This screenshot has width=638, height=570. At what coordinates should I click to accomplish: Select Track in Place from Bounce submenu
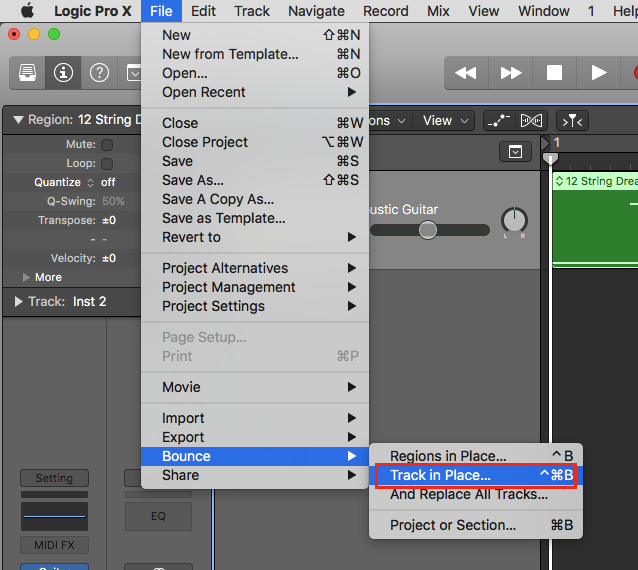point(476,475)
